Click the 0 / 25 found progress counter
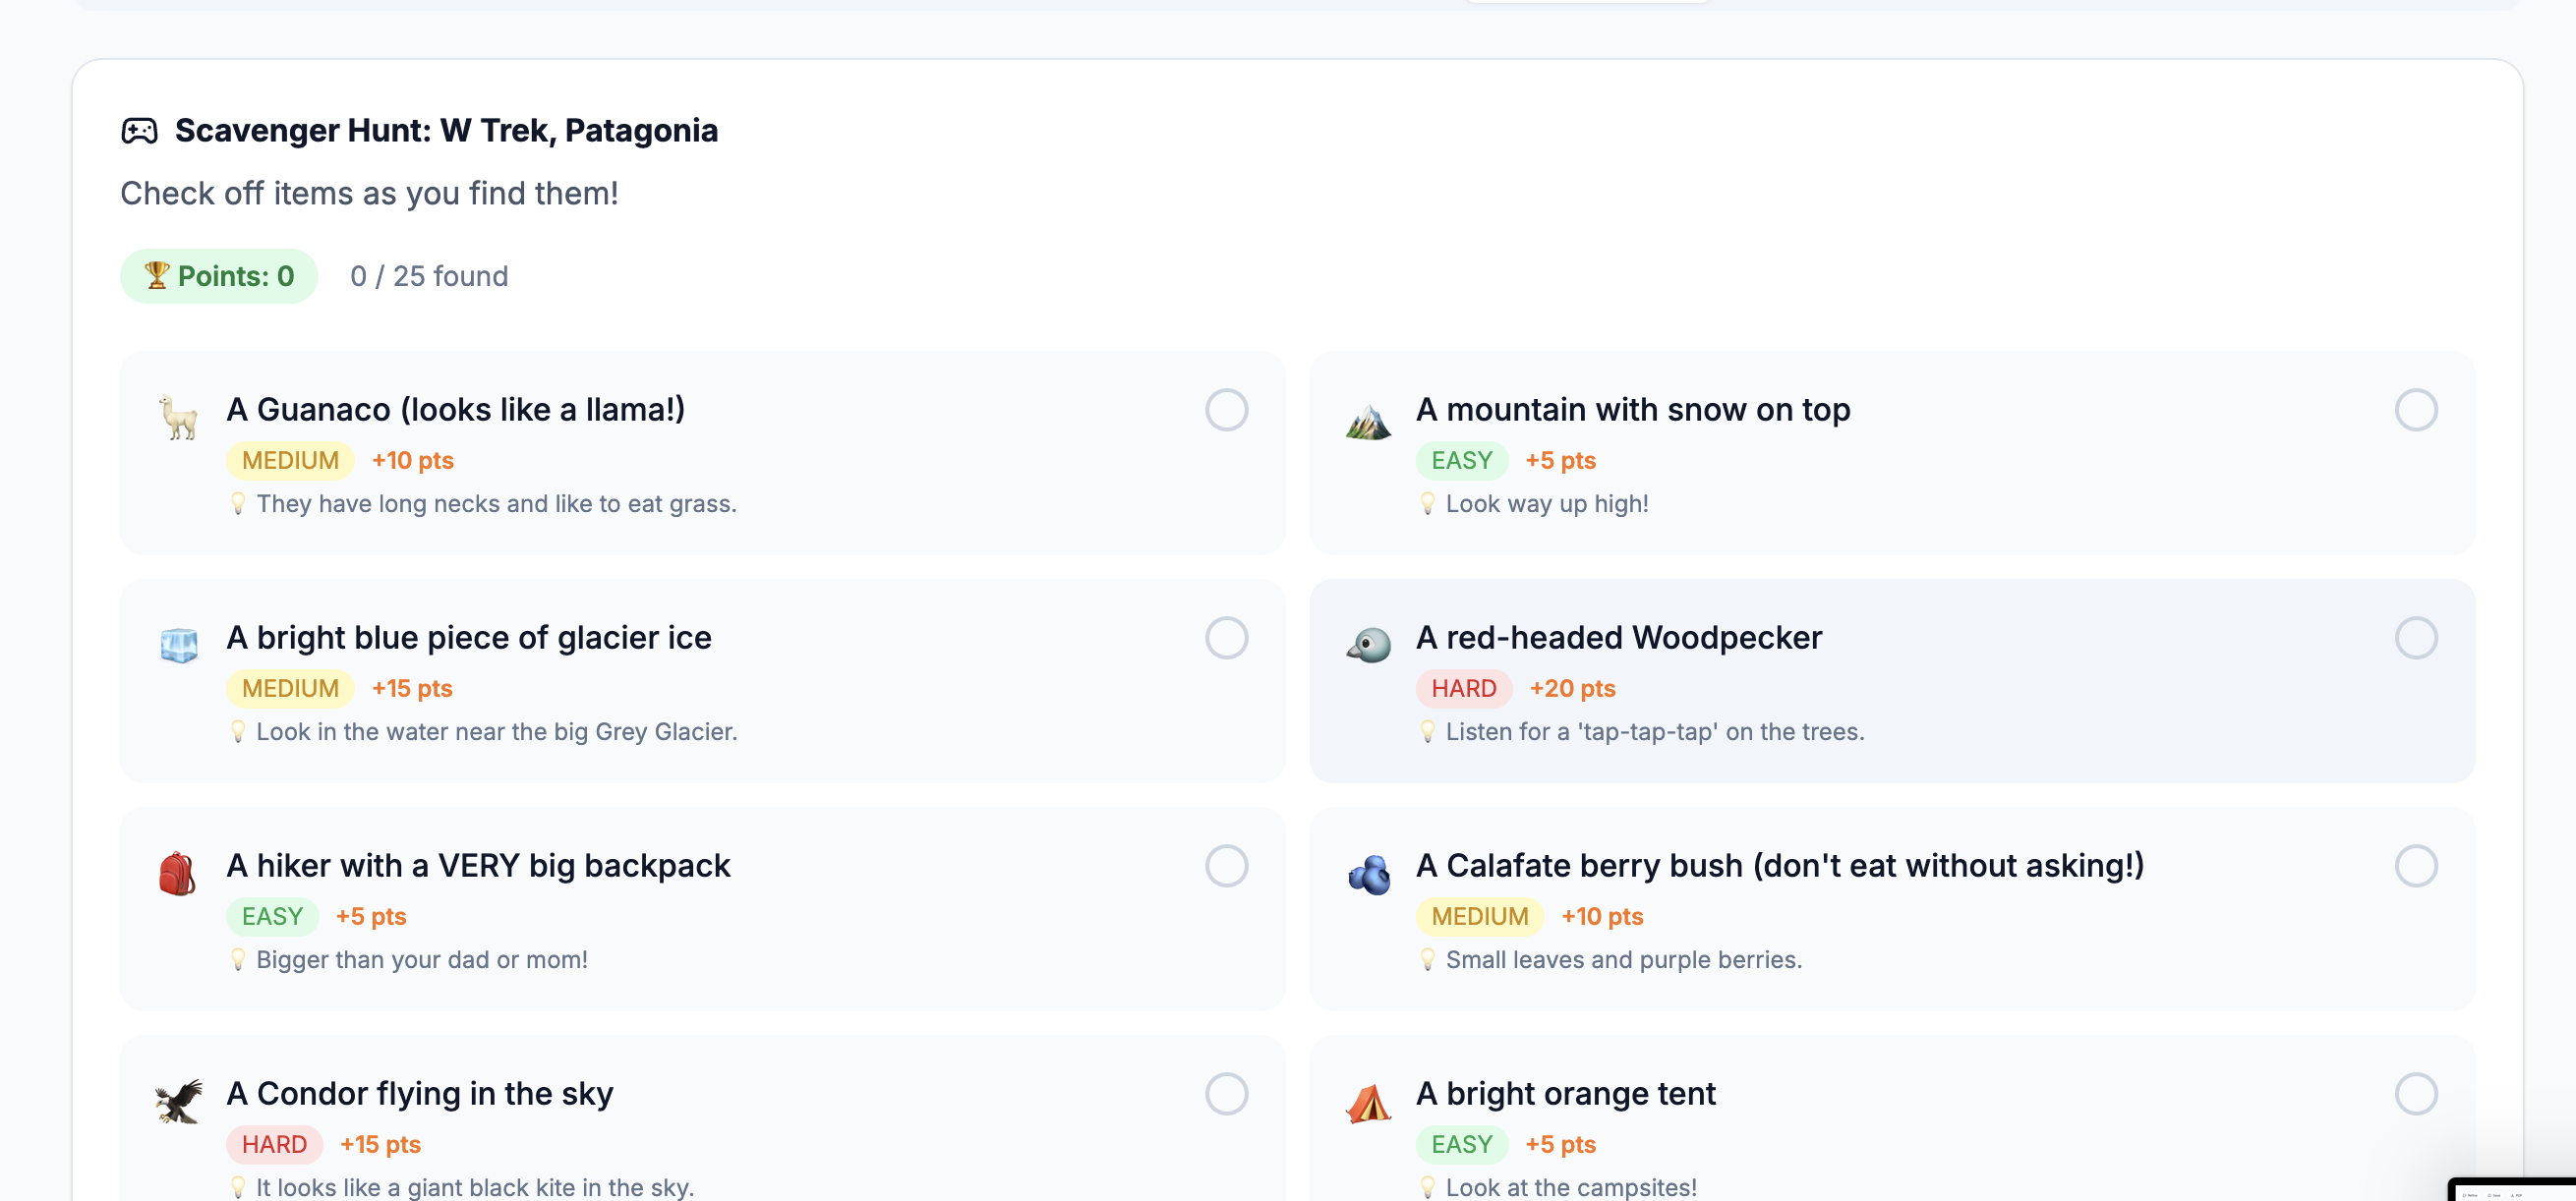The width and height of the screenshot is (2576, 1201). point(429,275)
